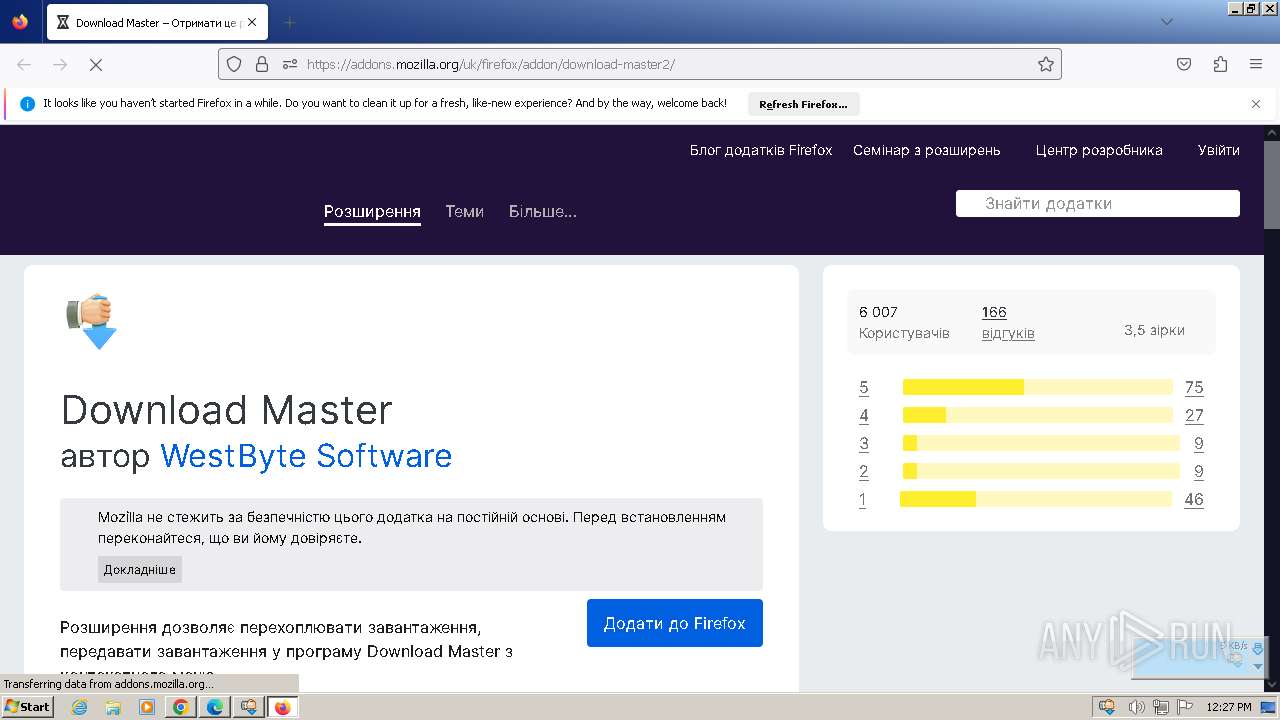Switch to the Розширення section

click(372, 212)
